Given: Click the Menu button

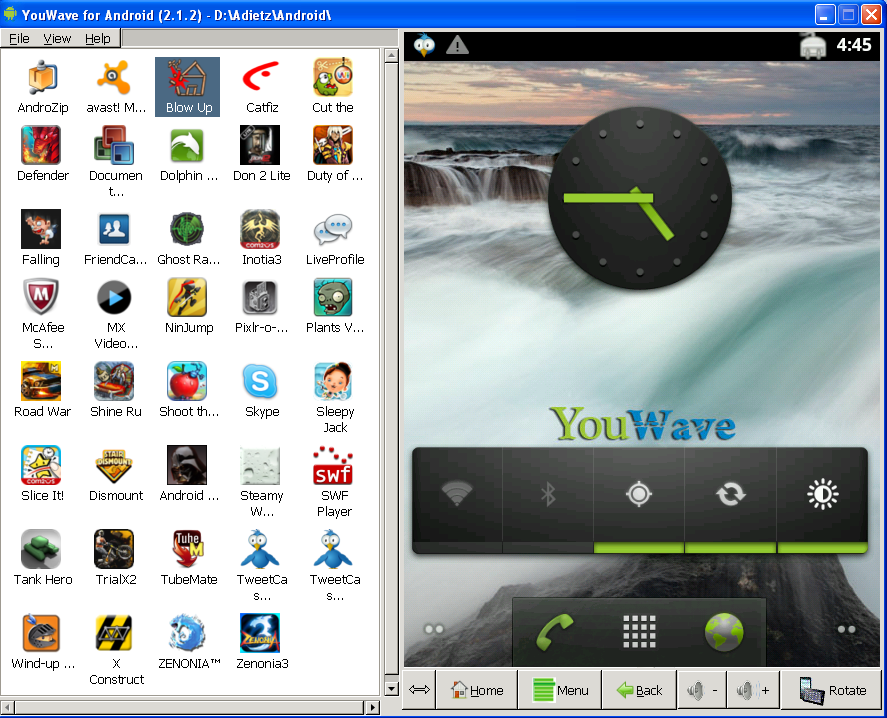Looking at the screenshot, I should point(560,690).
